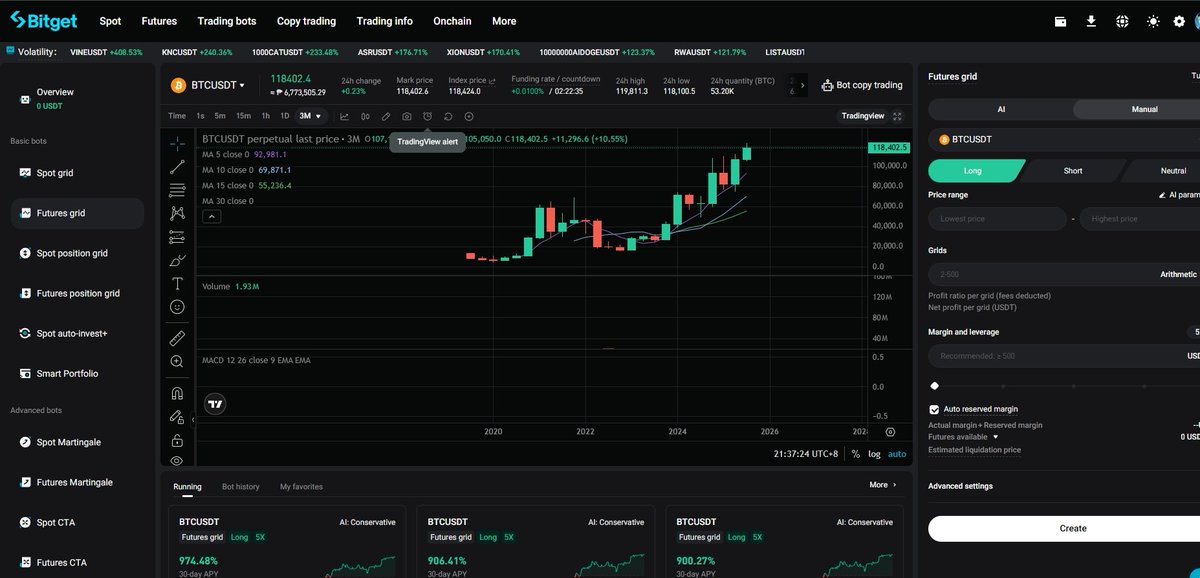The image size is (1200, 578).
Task: Open the Trading bots menu
Action: 226,20
